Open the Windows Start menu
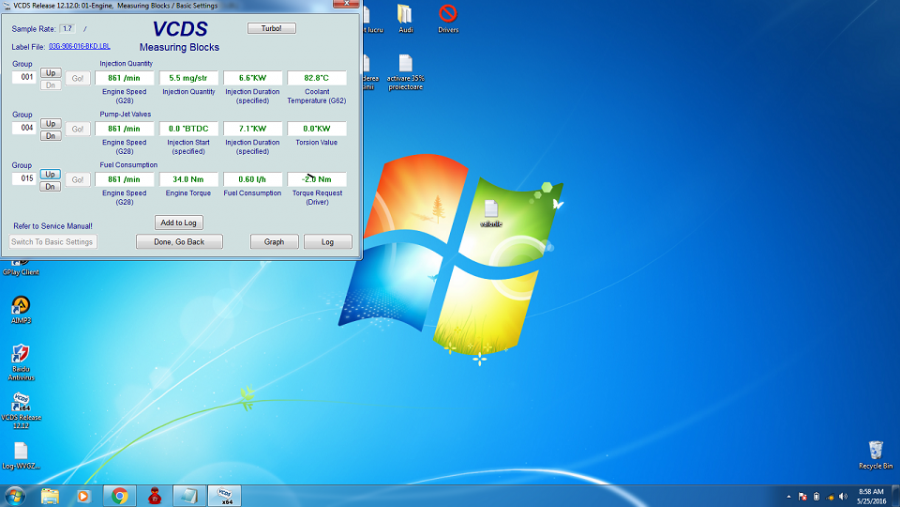900x507 pixels. [15, 495]
